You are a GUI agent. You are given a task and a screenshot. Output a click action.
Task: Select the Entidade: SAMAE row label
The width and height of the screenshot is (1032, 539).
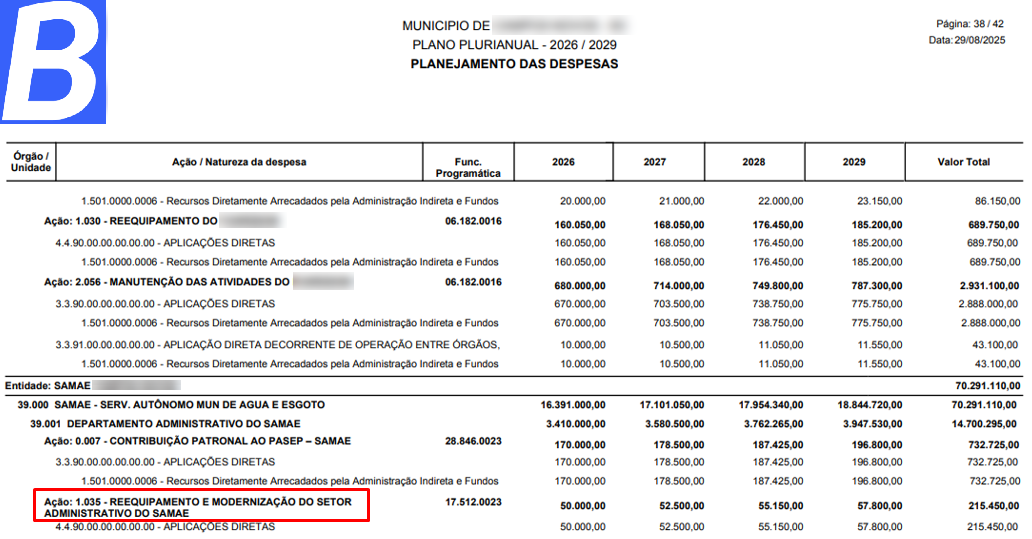tap(48, 385)
